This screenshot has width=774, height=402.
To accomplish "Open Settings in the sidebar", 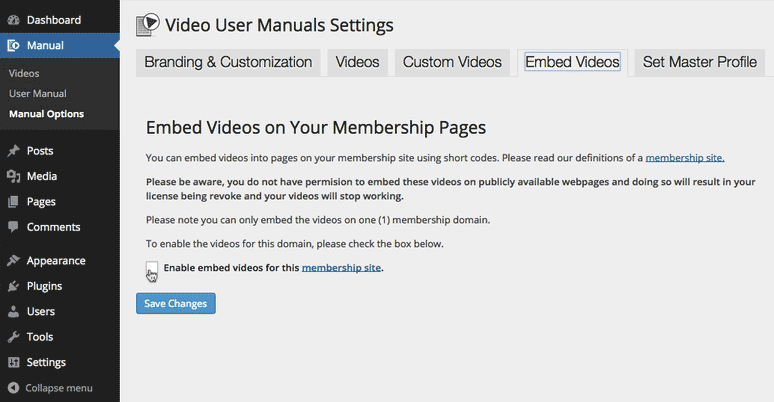I will pyautogui.click(x=46, y=362).
